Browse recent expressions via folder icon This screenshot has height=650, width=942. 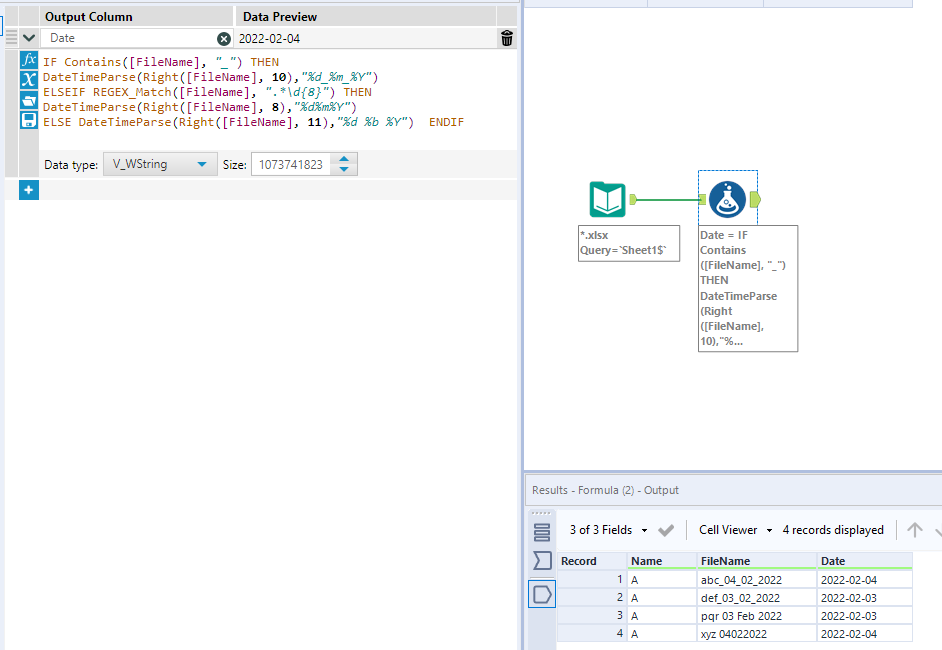coord(28,99)
